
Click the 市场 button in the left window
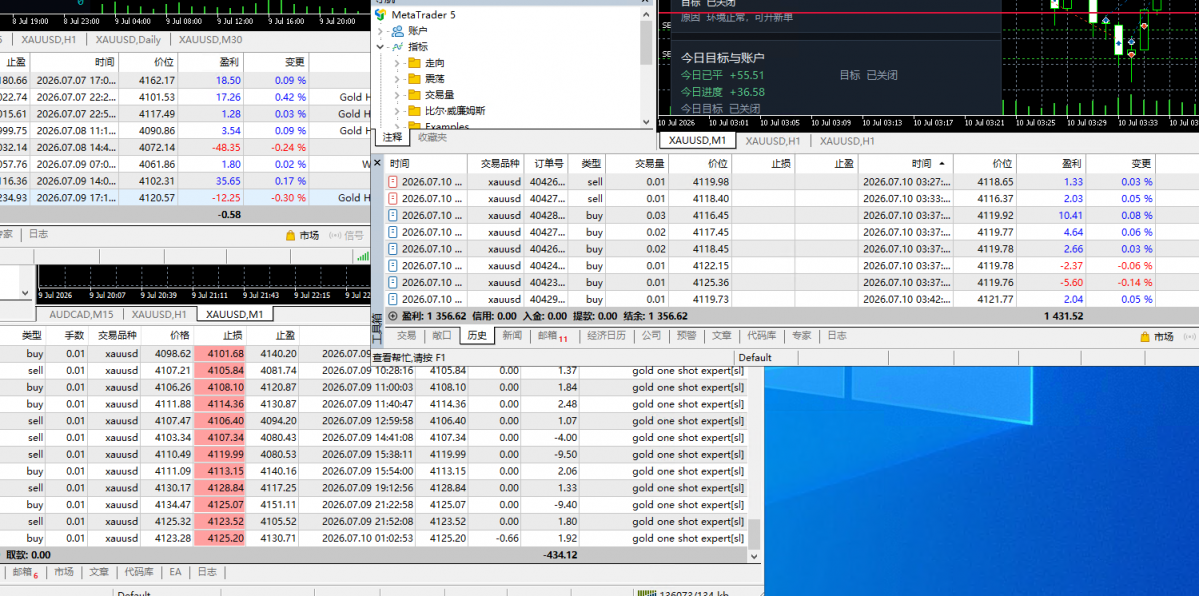(301, 236)
